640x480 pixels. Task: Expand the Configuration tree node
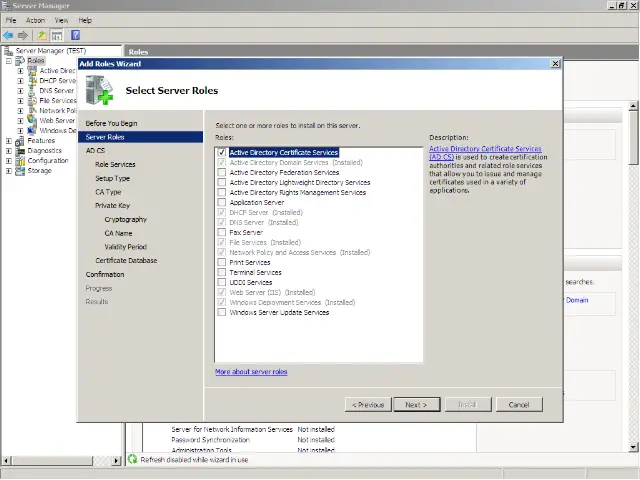[x=9, y=161]
